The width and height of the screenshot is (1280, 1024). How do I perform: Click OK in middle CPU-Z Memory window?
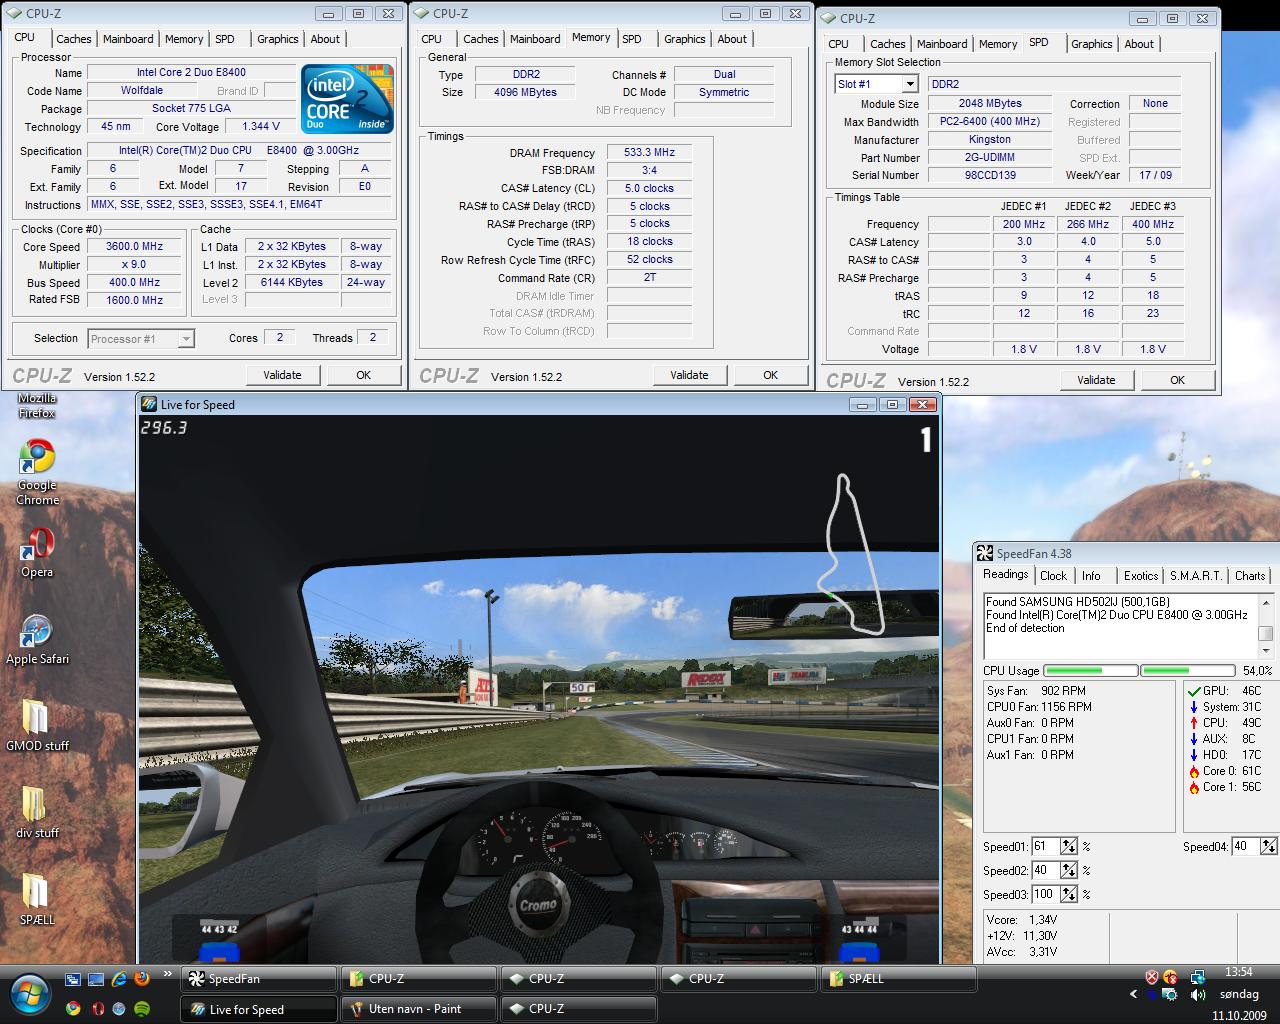[770, 375]
